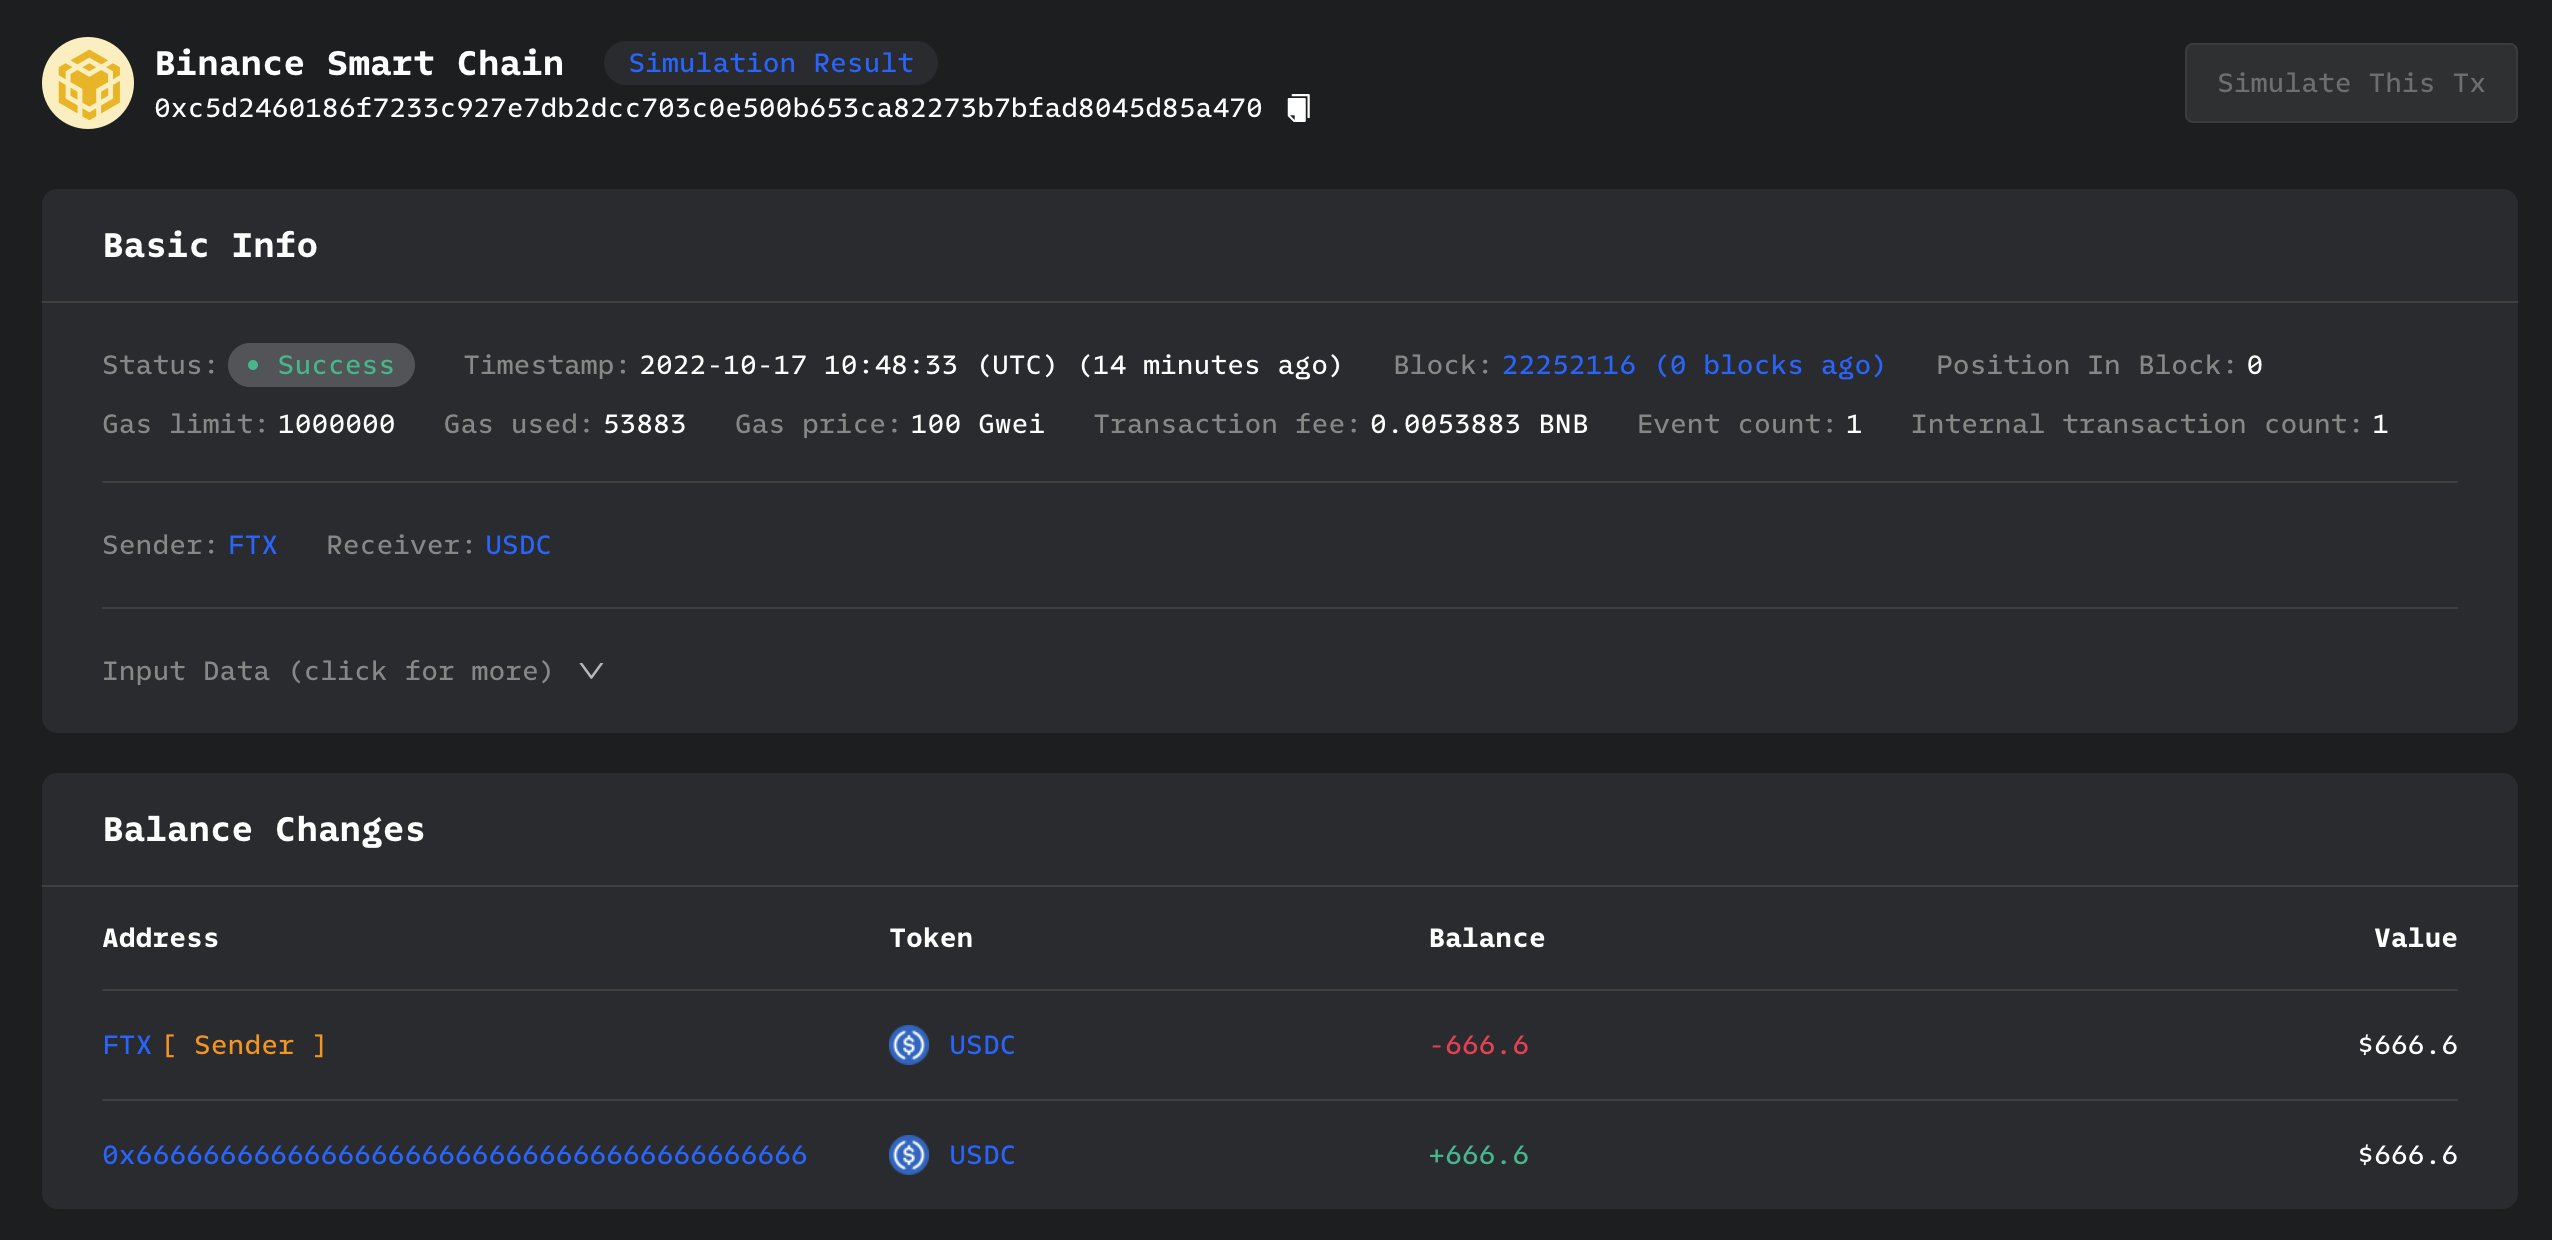Select the 0x6666... receiver address
Screen dimensions: 2552x1240
[x=453, y=1155]
